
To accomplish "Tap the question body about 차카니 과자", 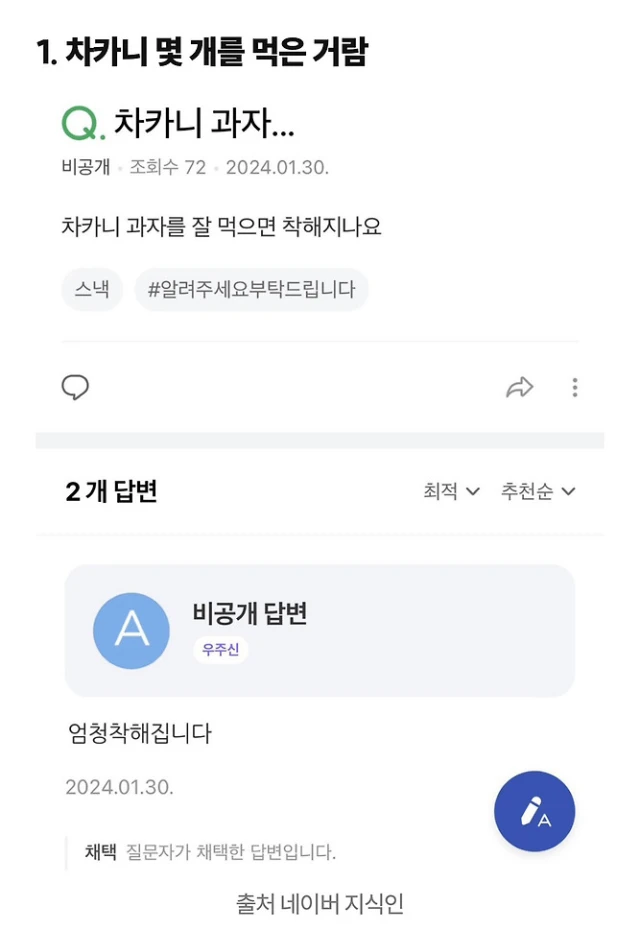I will coord(221,227).
